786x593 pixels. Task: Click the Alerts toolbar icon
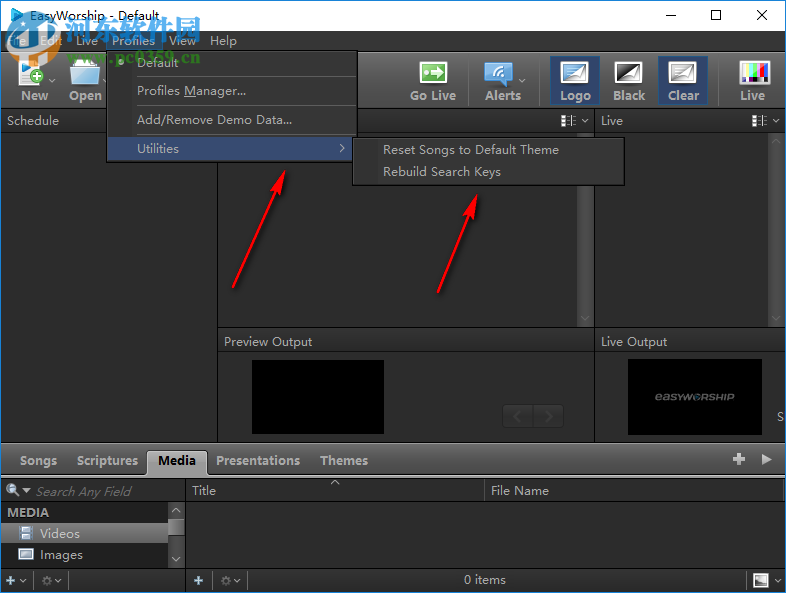(x=498, y=74)
